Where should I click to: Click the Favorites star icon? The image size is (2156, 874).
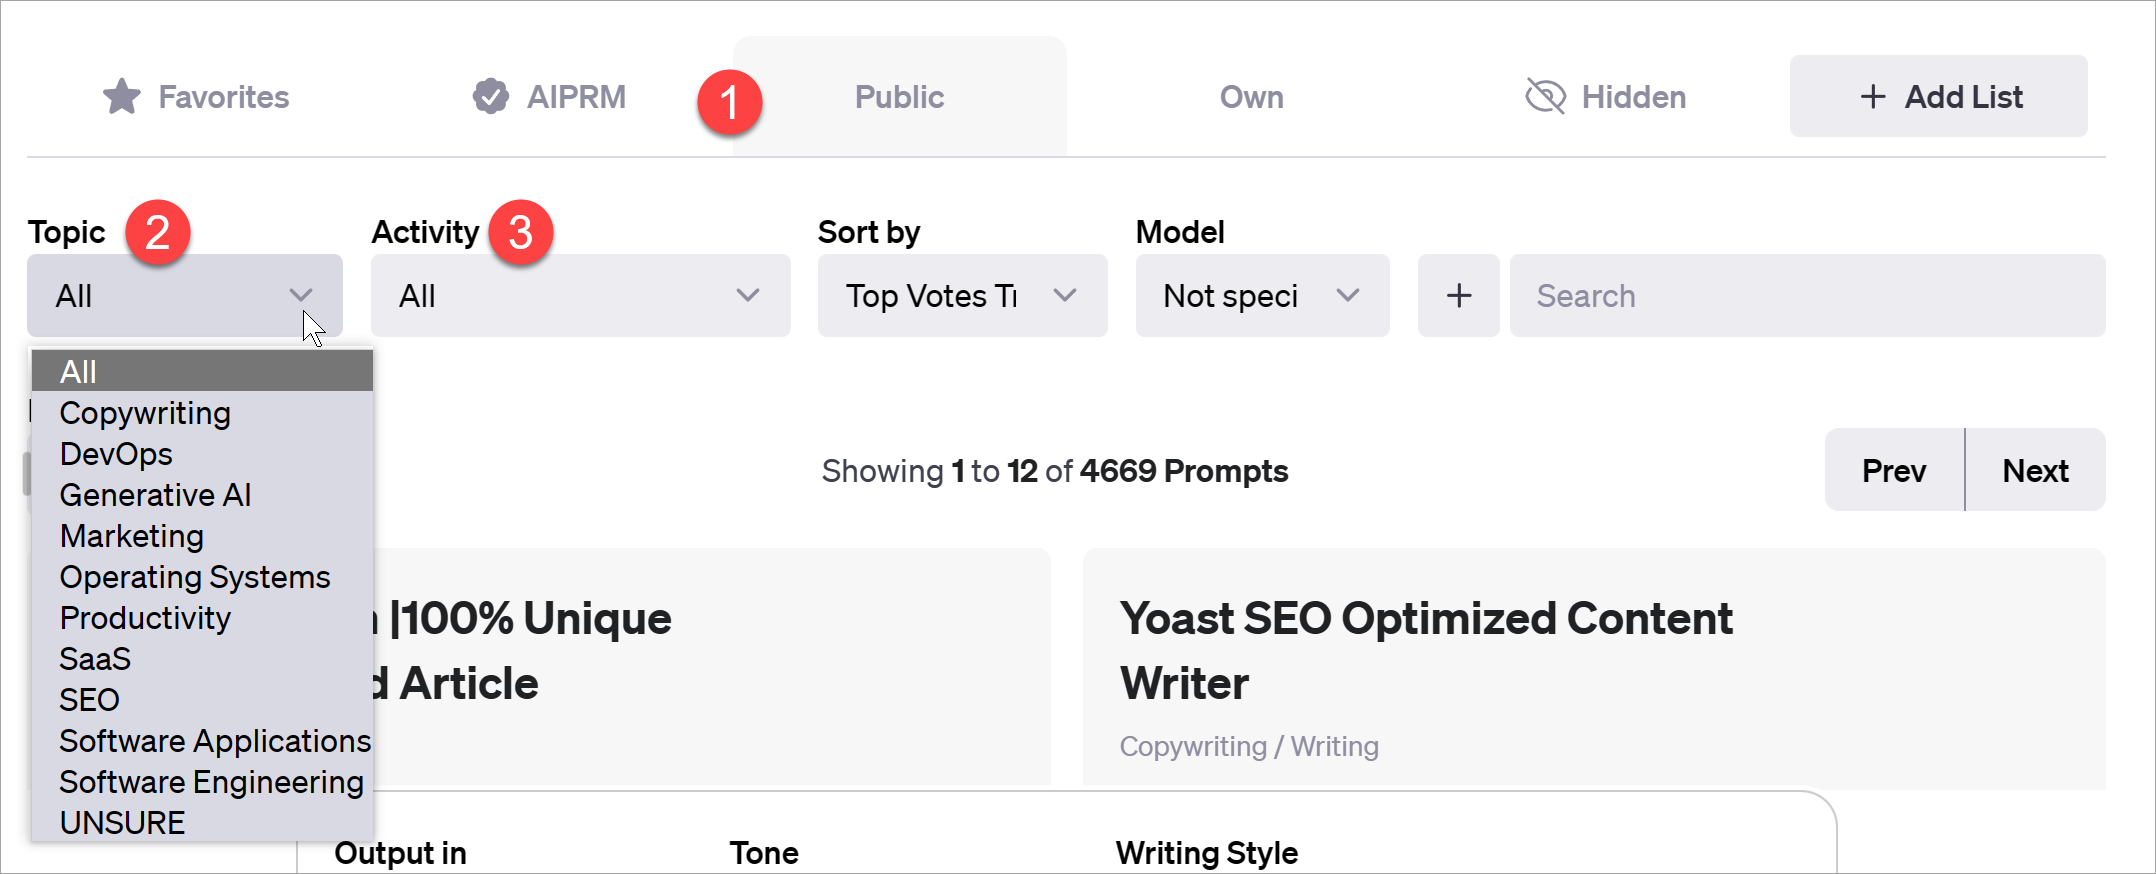point(122,97)
